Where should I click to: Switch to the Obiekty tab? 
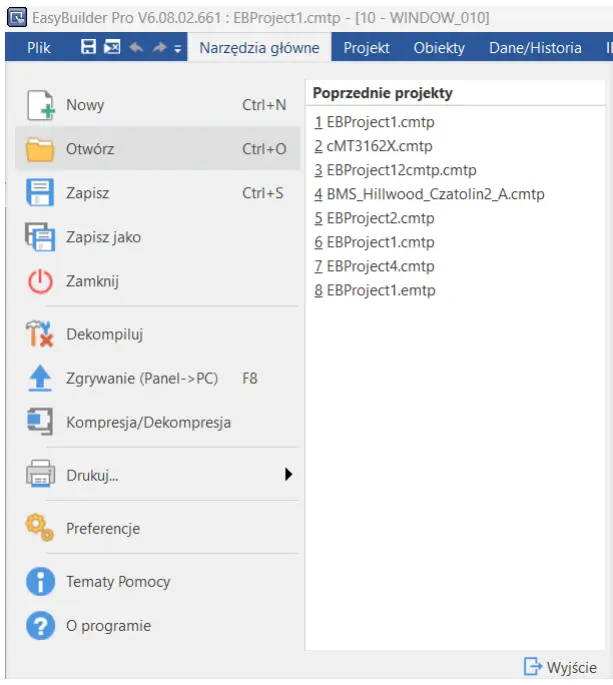[x=439, y=48]
